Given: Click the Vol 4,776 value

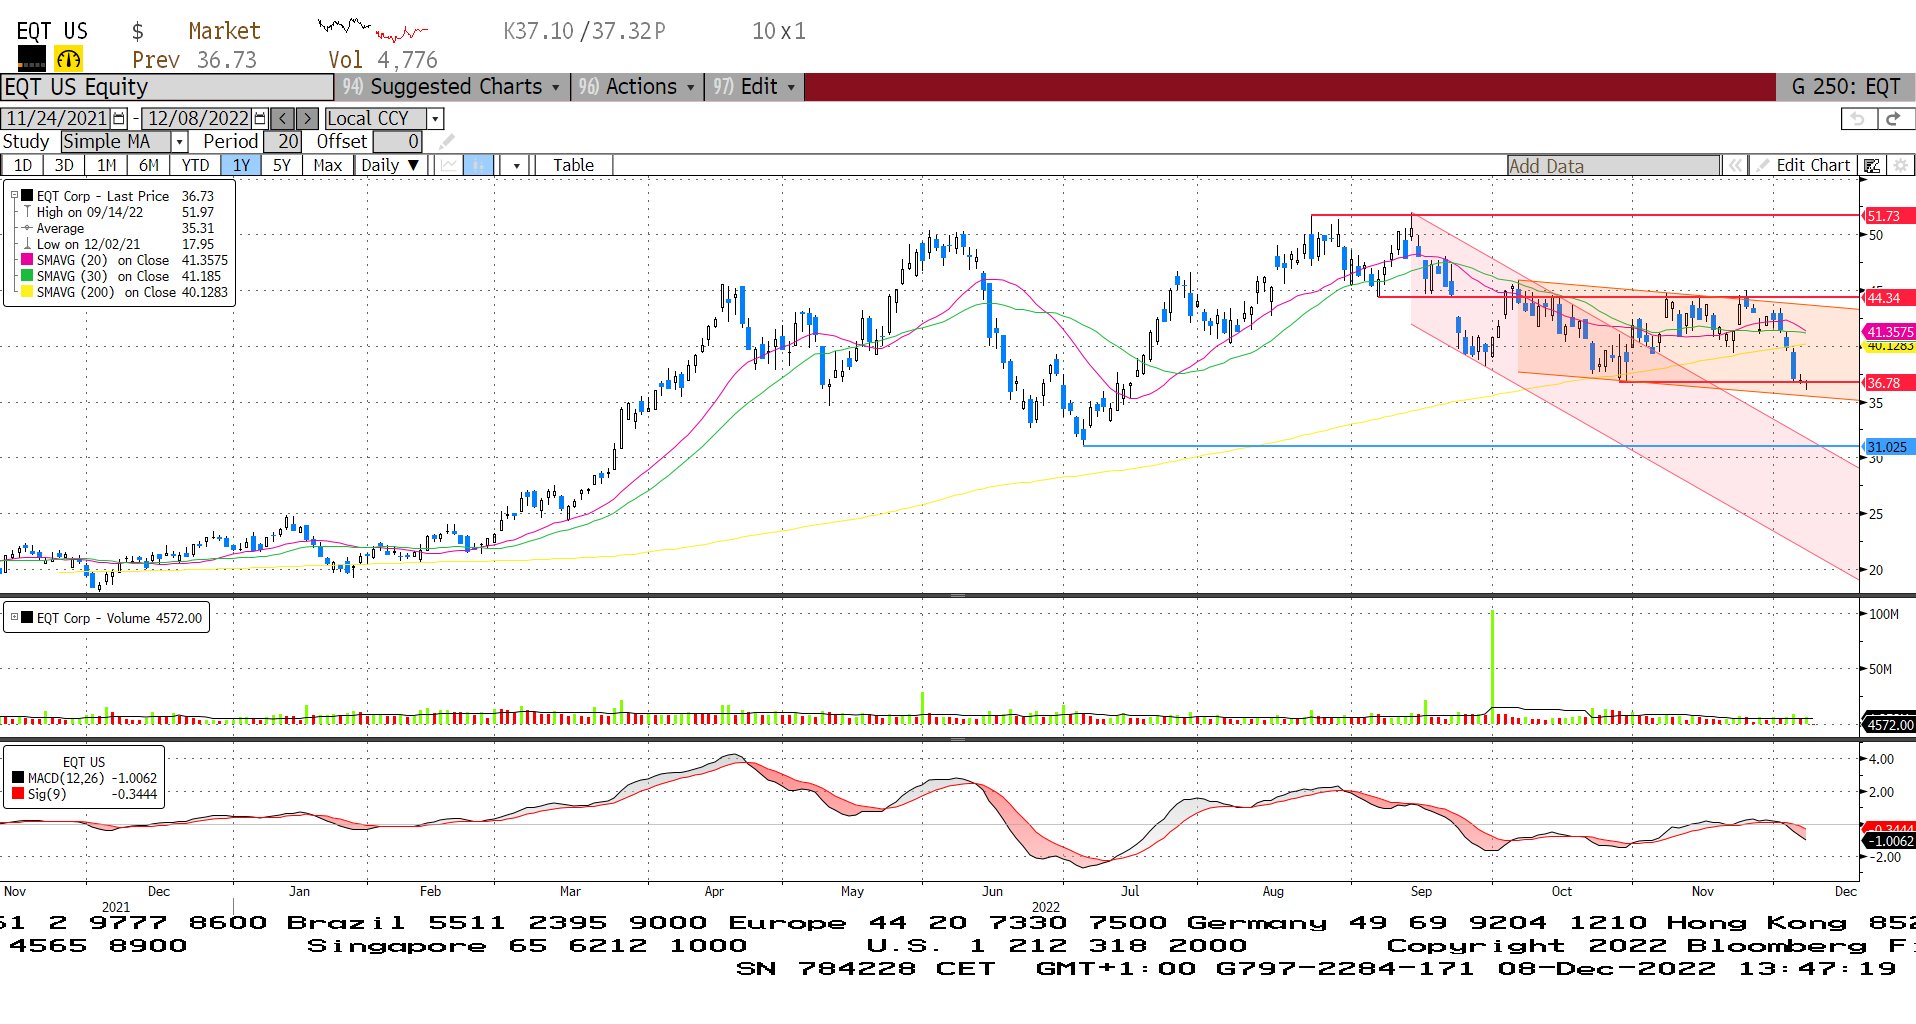Looking at the screenshot, I should tap(383, 60).
